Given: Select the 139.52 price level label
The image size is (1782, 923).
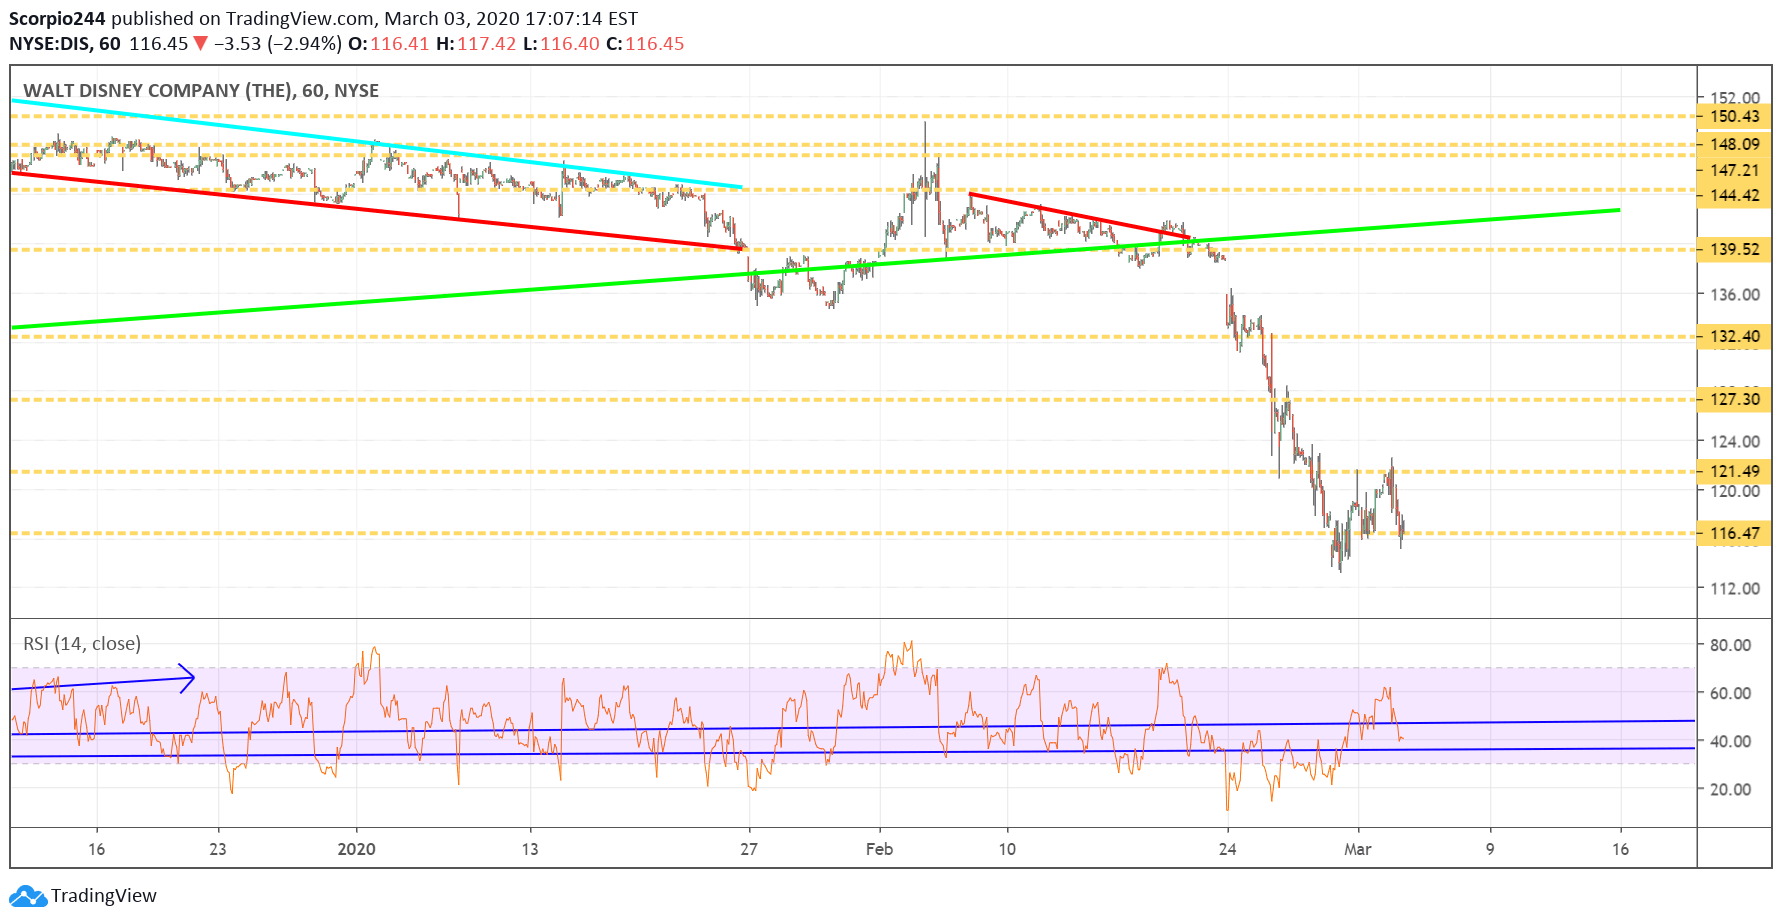Looking at the screenshot, I should (1734, 249).
